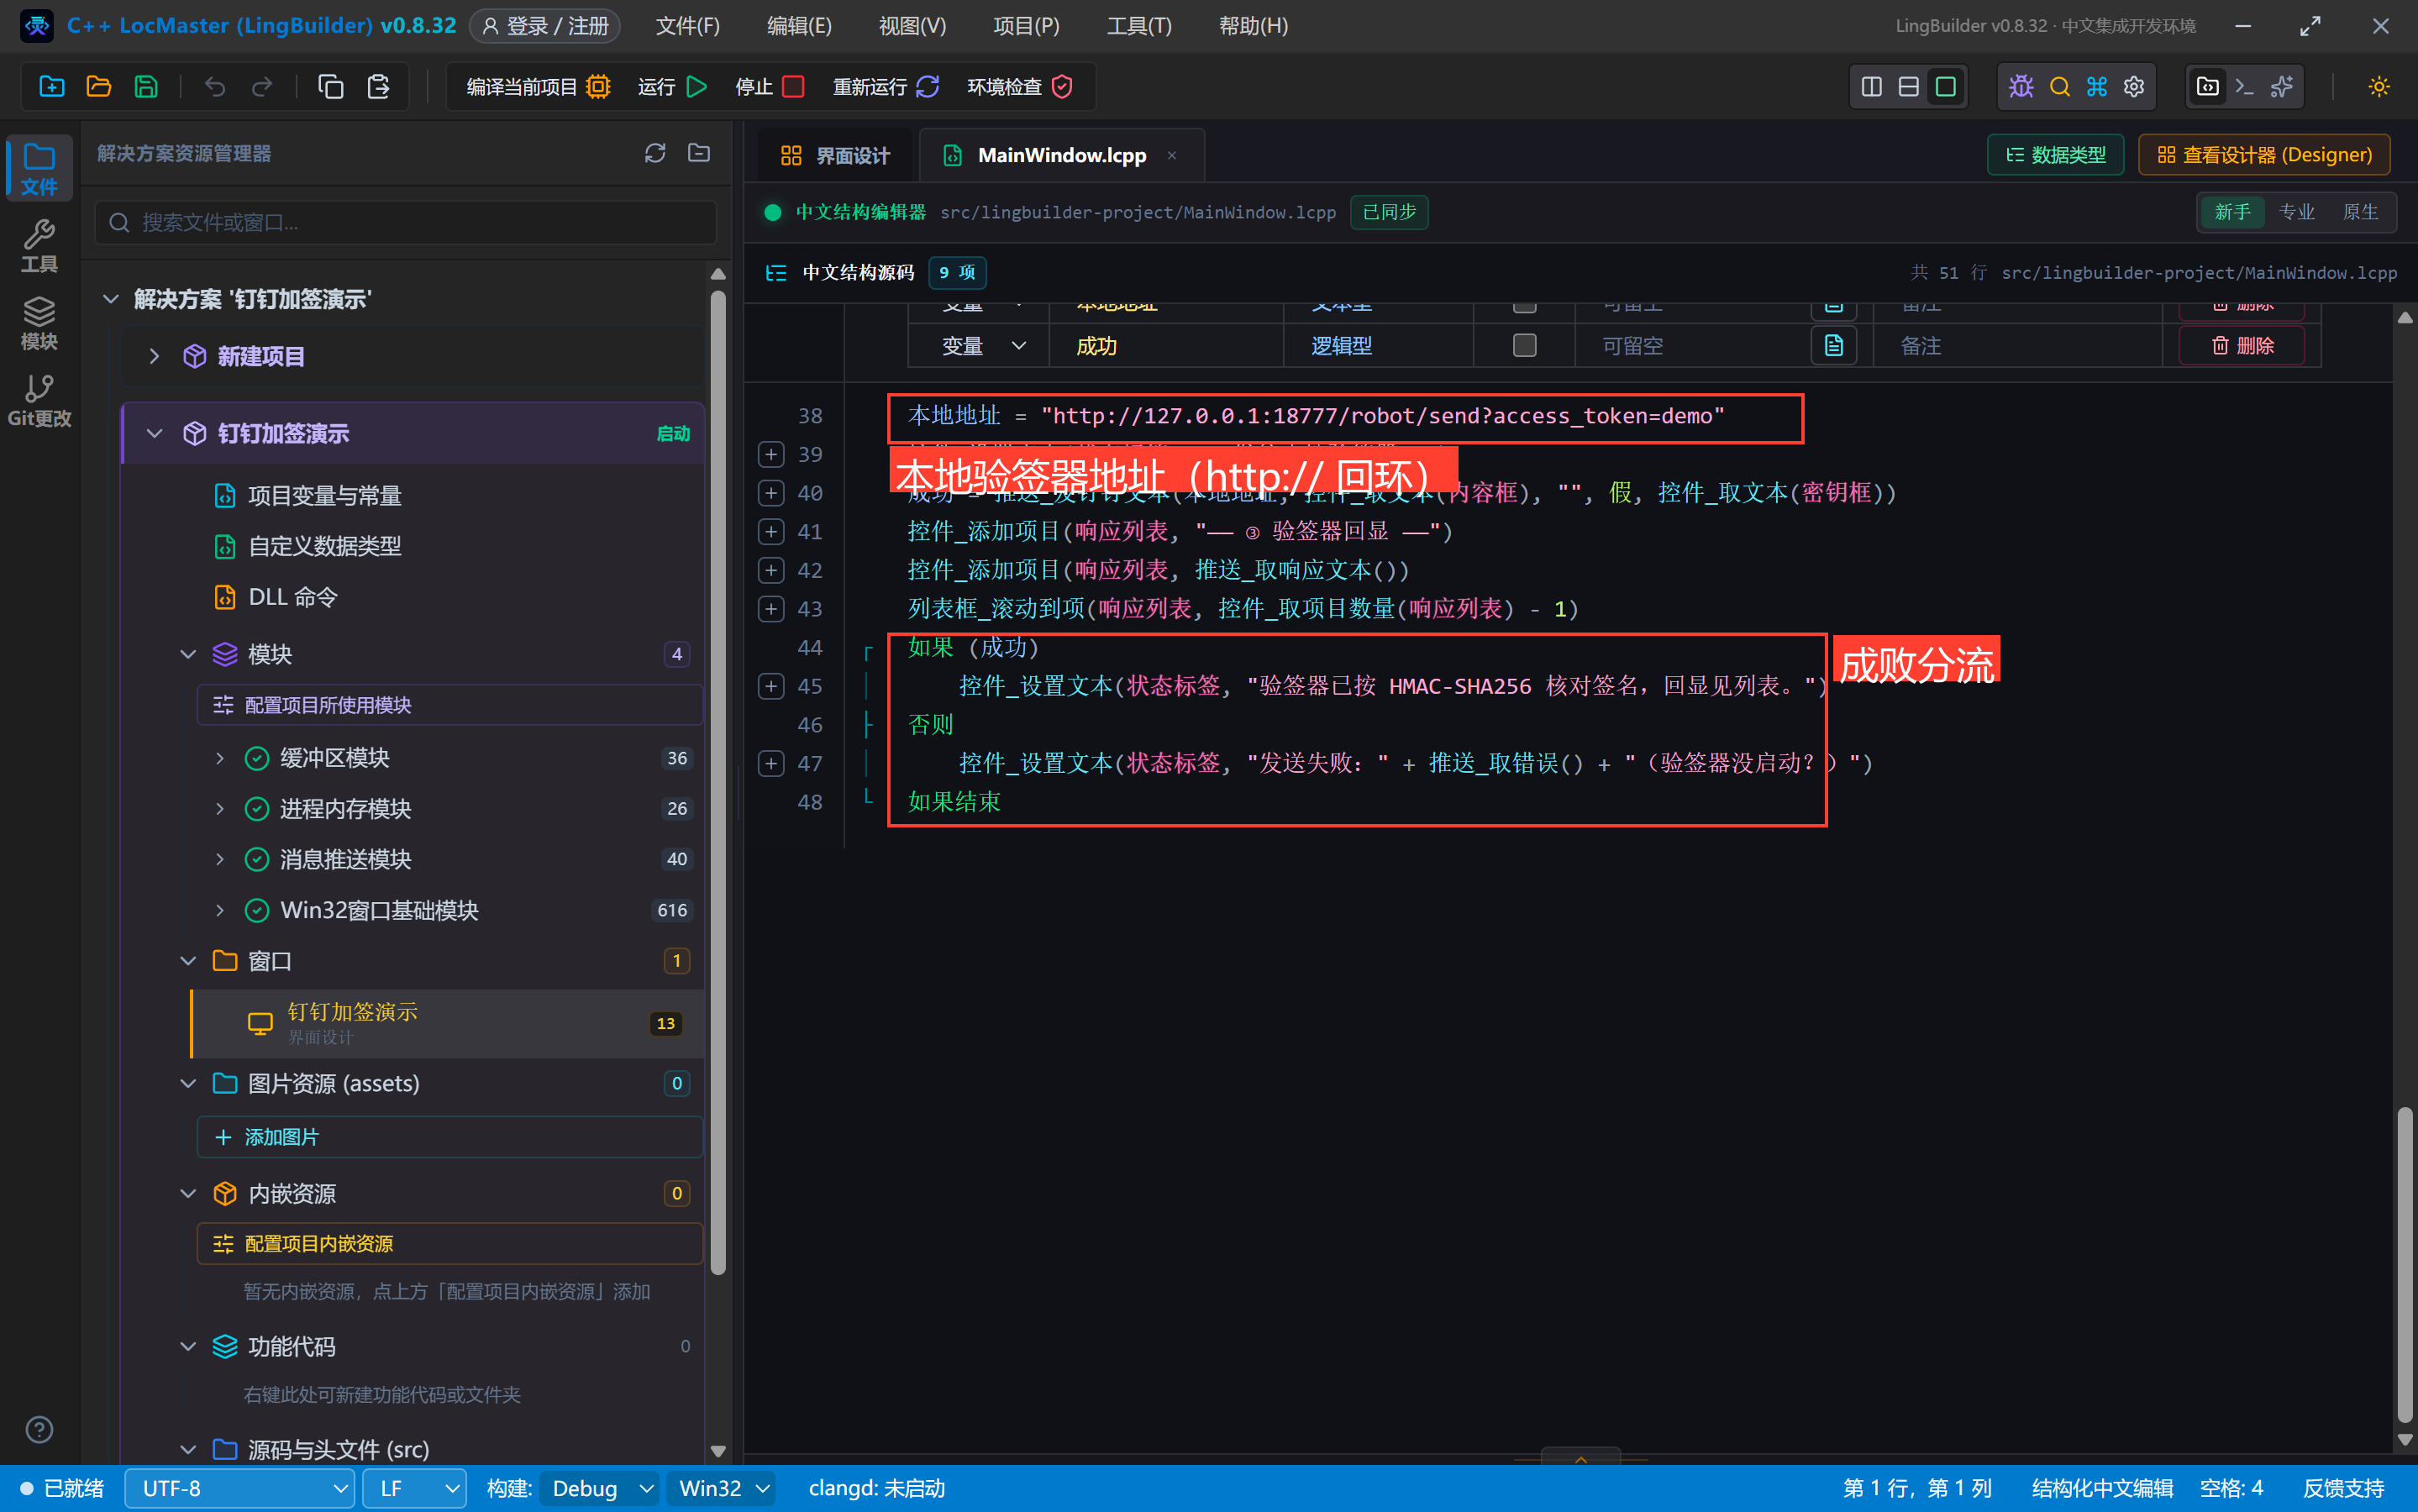Click the copy icon in toolbar
Viewport: 2418px width, 1512px height.
[331, 87]
